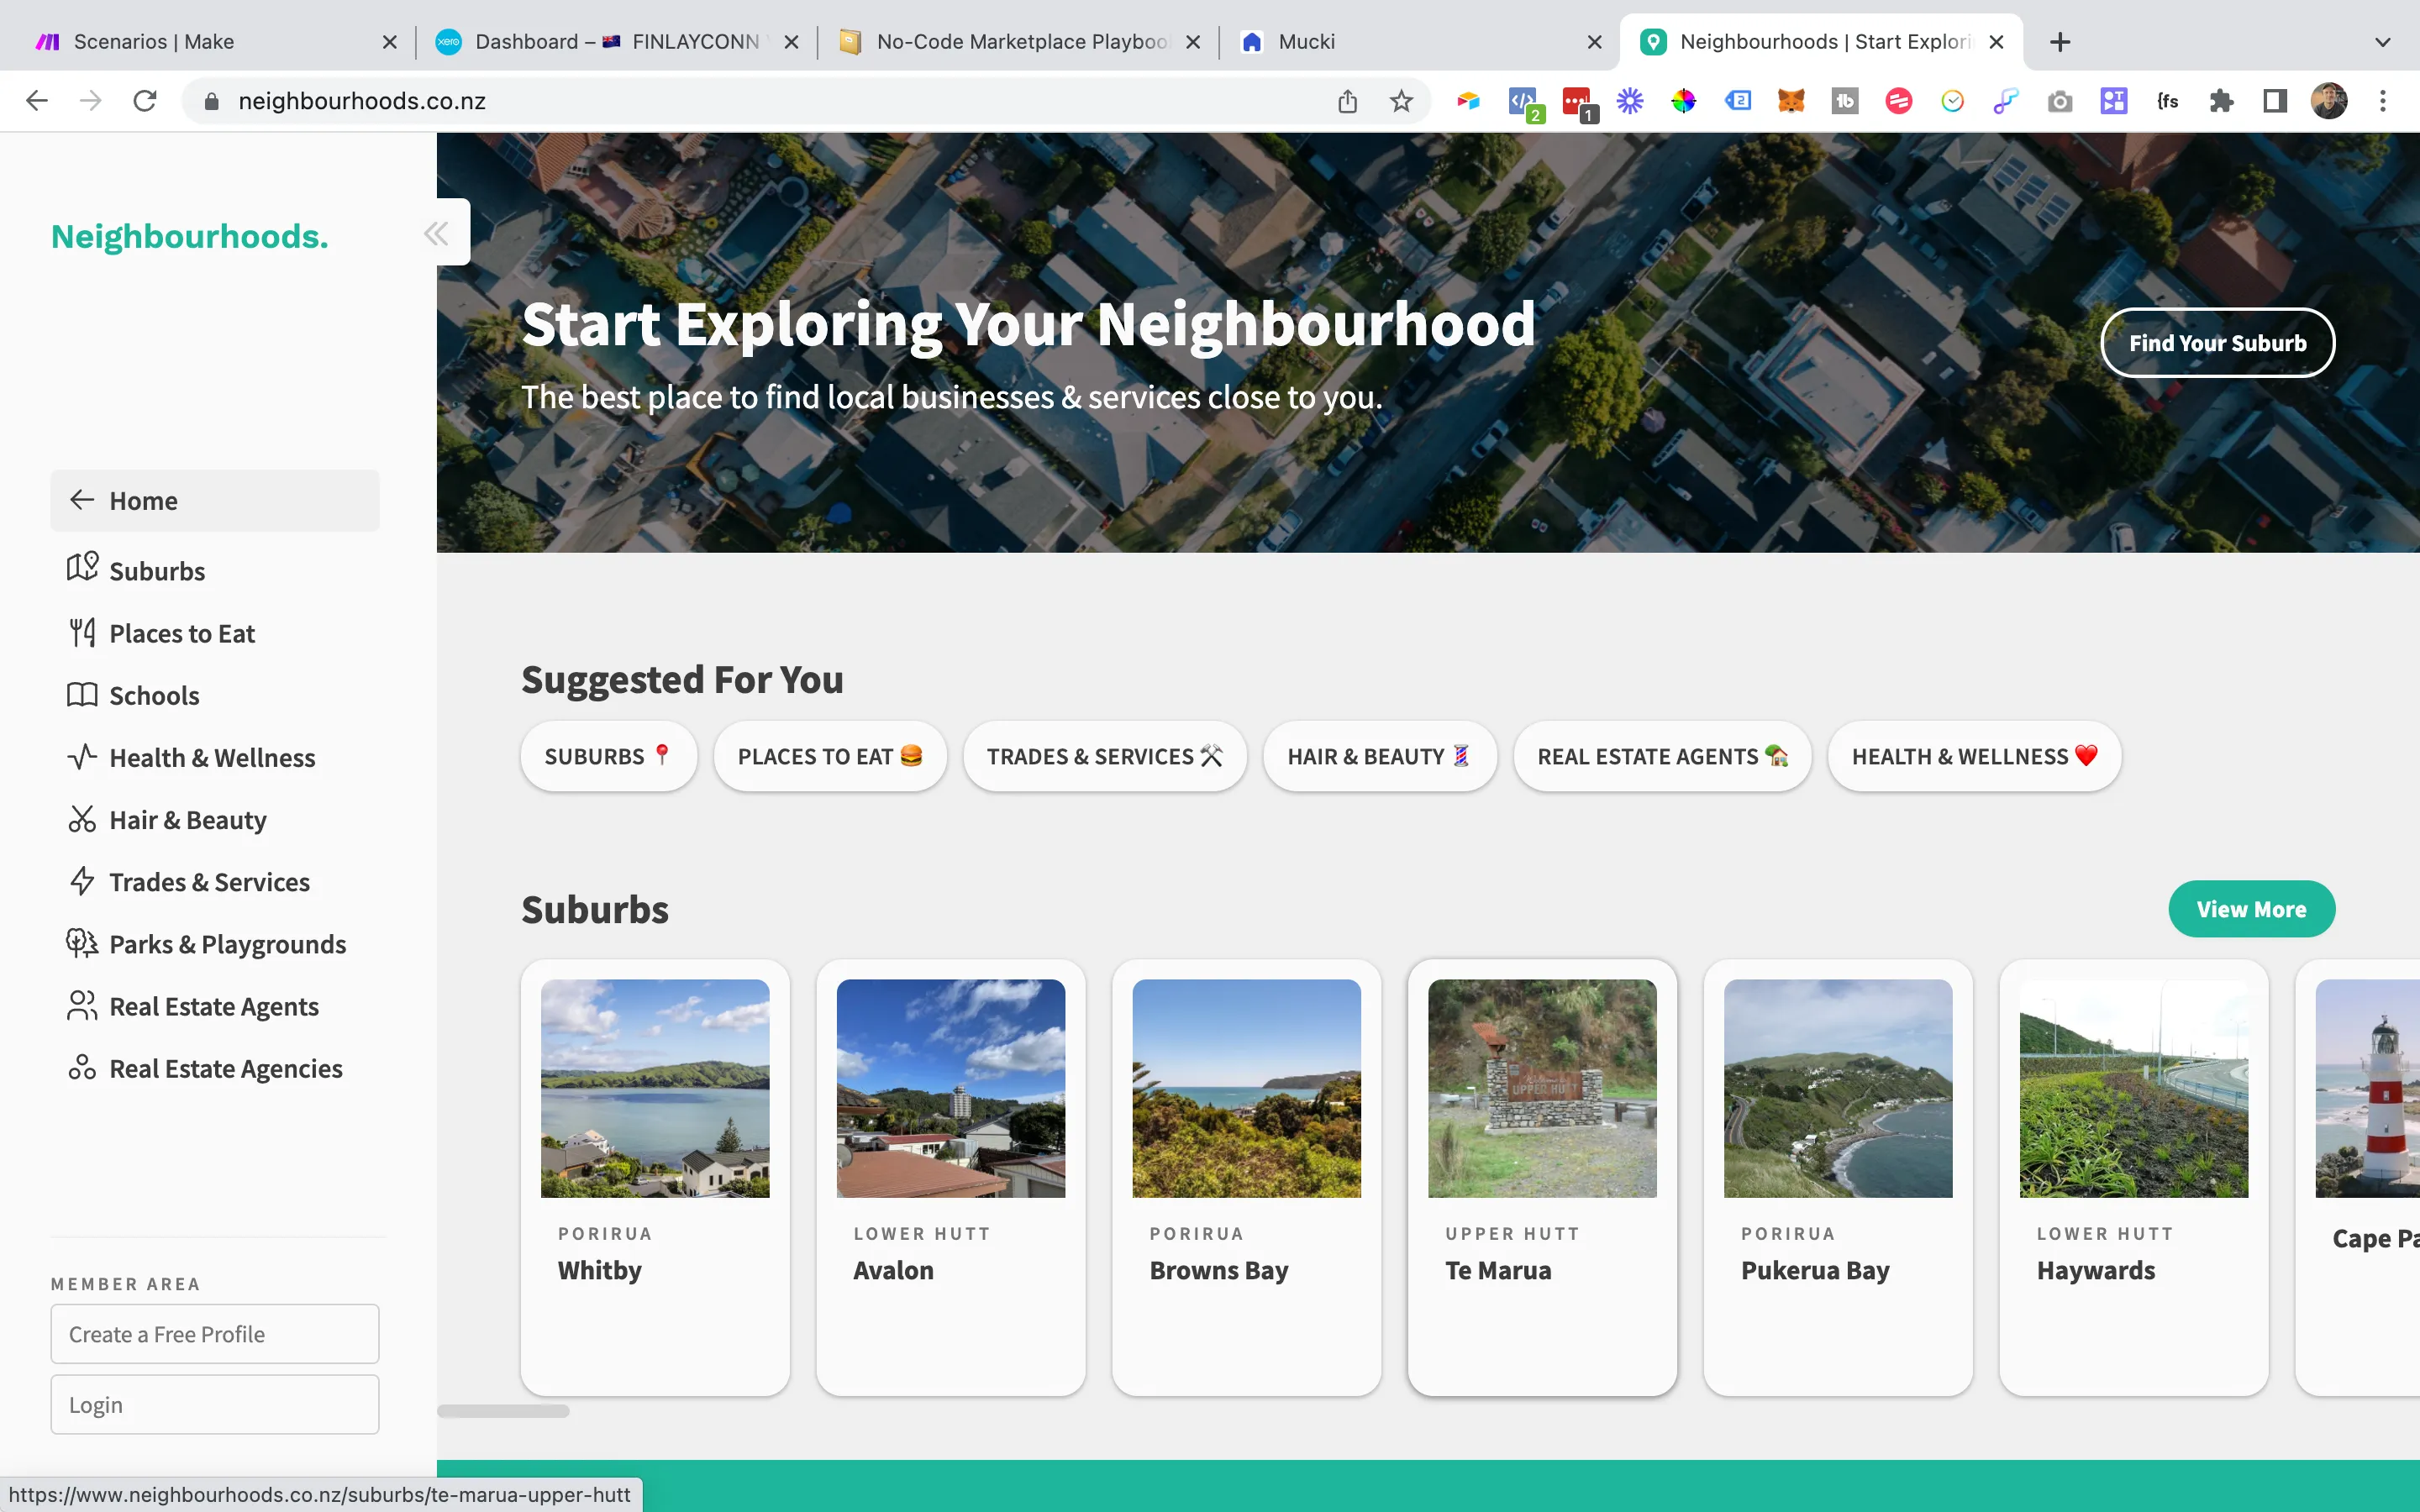Open the Browns Bay suburb card image
This screenshot has width=2420, height=1512.
point(1247,1088)
